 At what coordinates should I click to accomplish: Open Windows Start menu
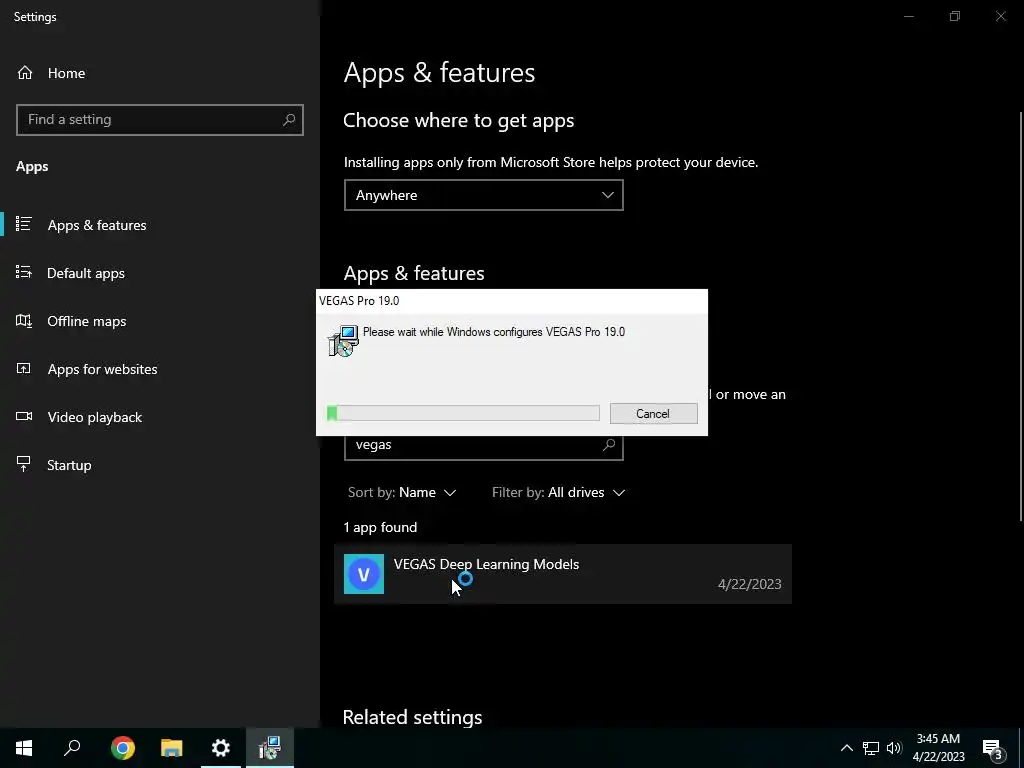pyautogui.click(x=24, y=748)
